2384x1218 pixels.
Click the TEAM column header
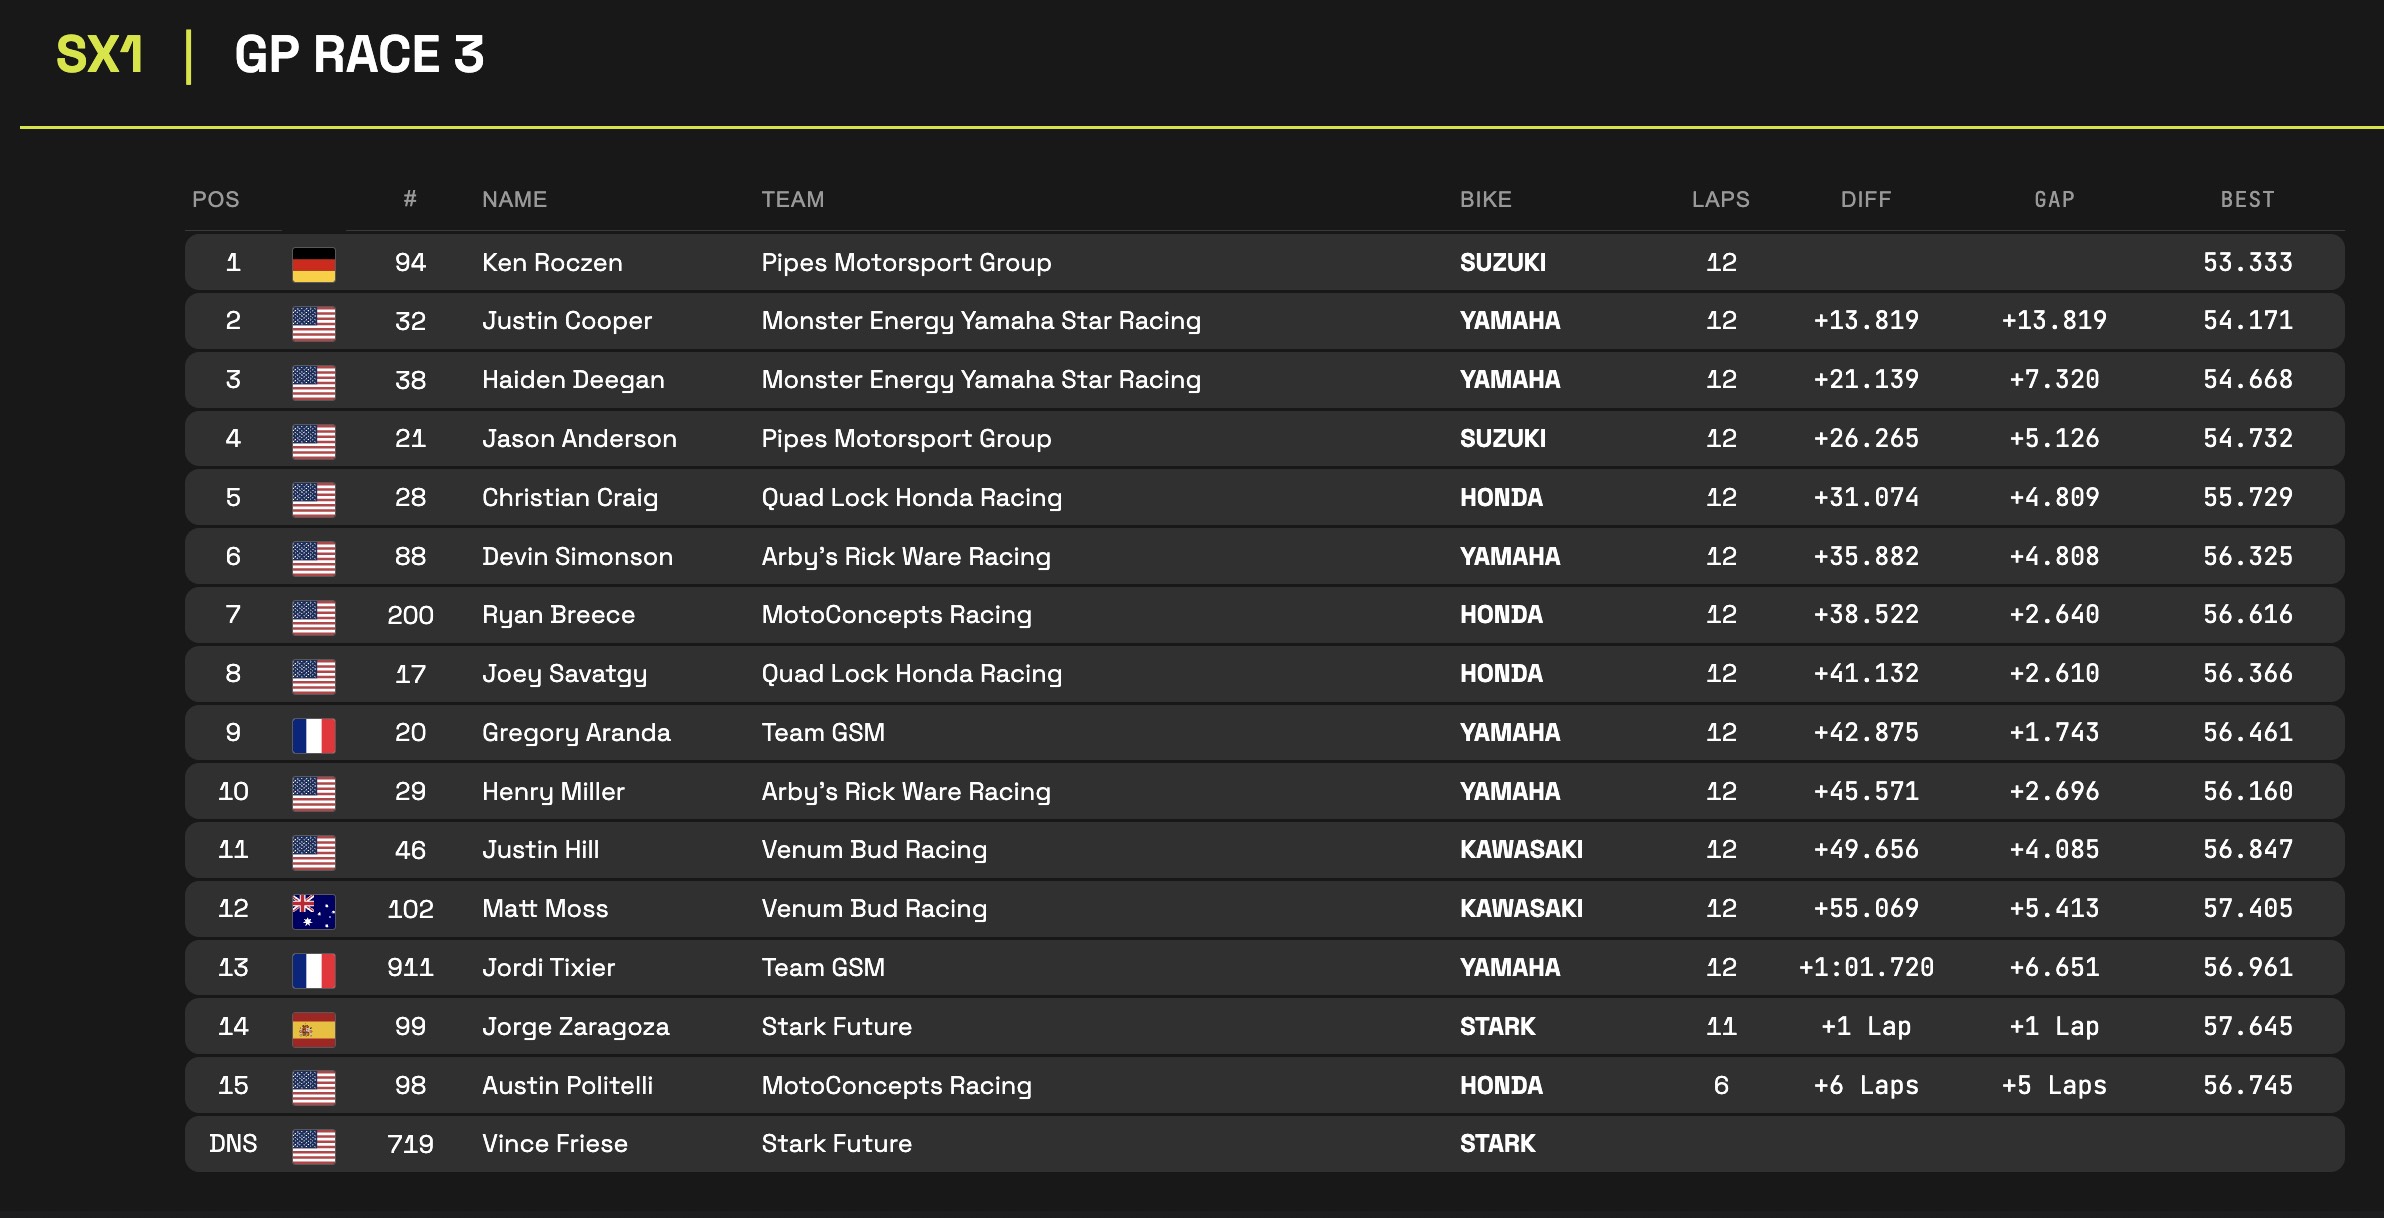click(x=793, y=199)
